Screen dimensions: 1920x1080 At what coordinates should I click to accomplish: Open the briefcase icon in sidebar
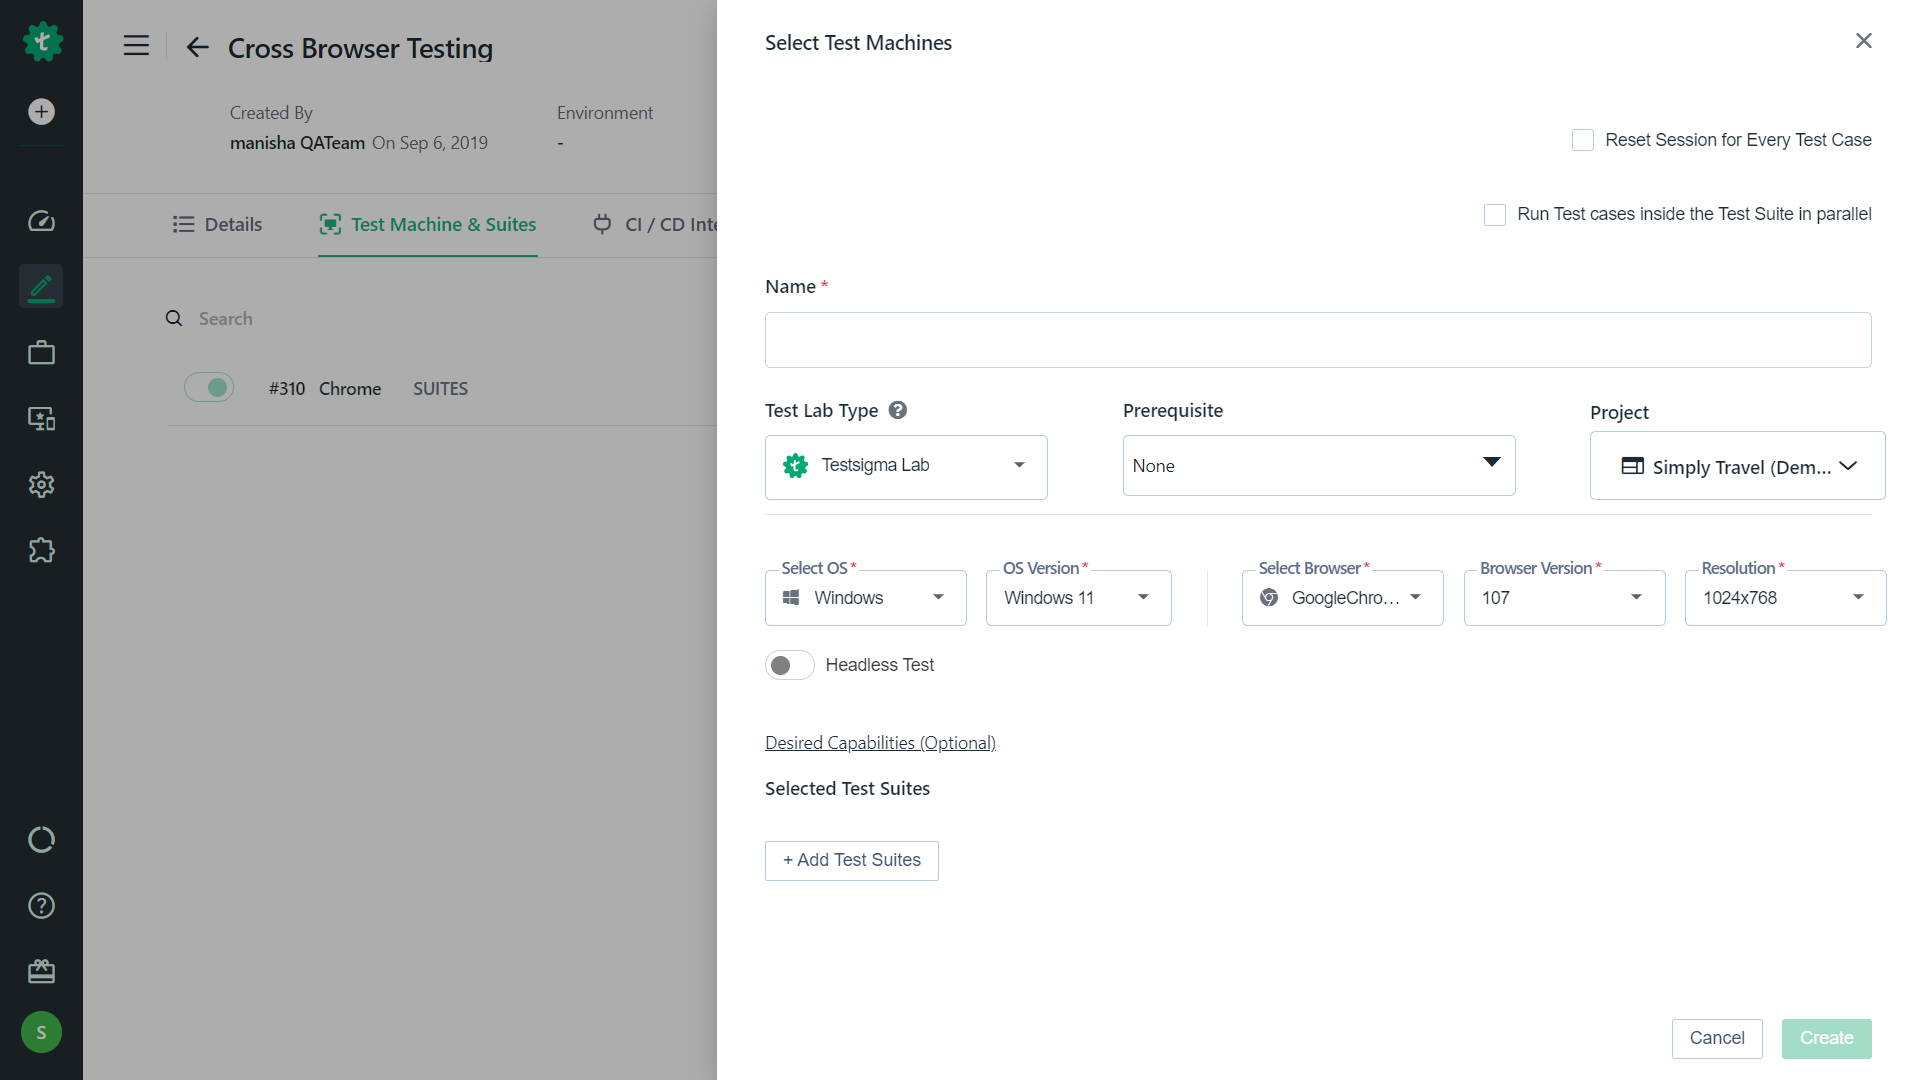point(41,353)
